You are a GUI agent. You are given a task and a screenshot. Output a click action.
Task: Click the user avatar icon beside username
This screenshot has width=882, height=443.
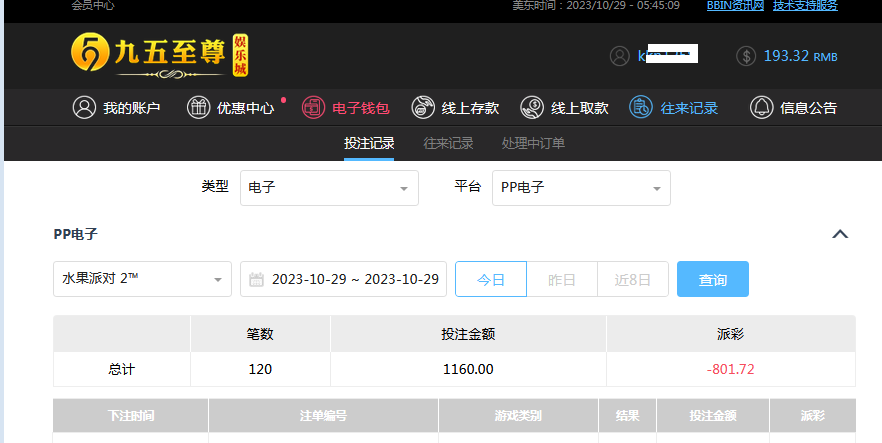pos(619,56)
